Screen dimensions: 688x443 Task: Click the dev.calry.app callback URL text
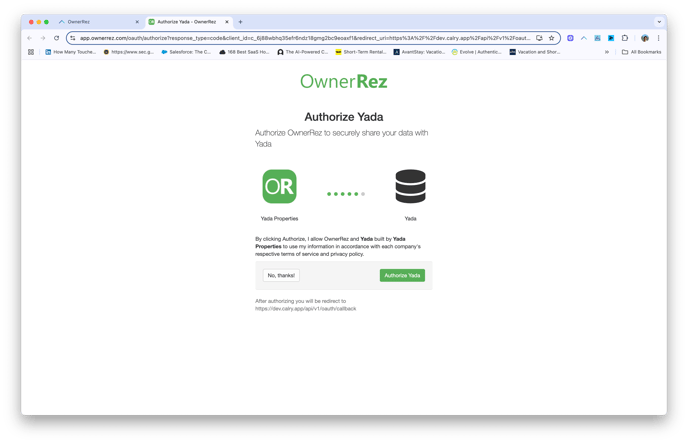coord(305,309)
